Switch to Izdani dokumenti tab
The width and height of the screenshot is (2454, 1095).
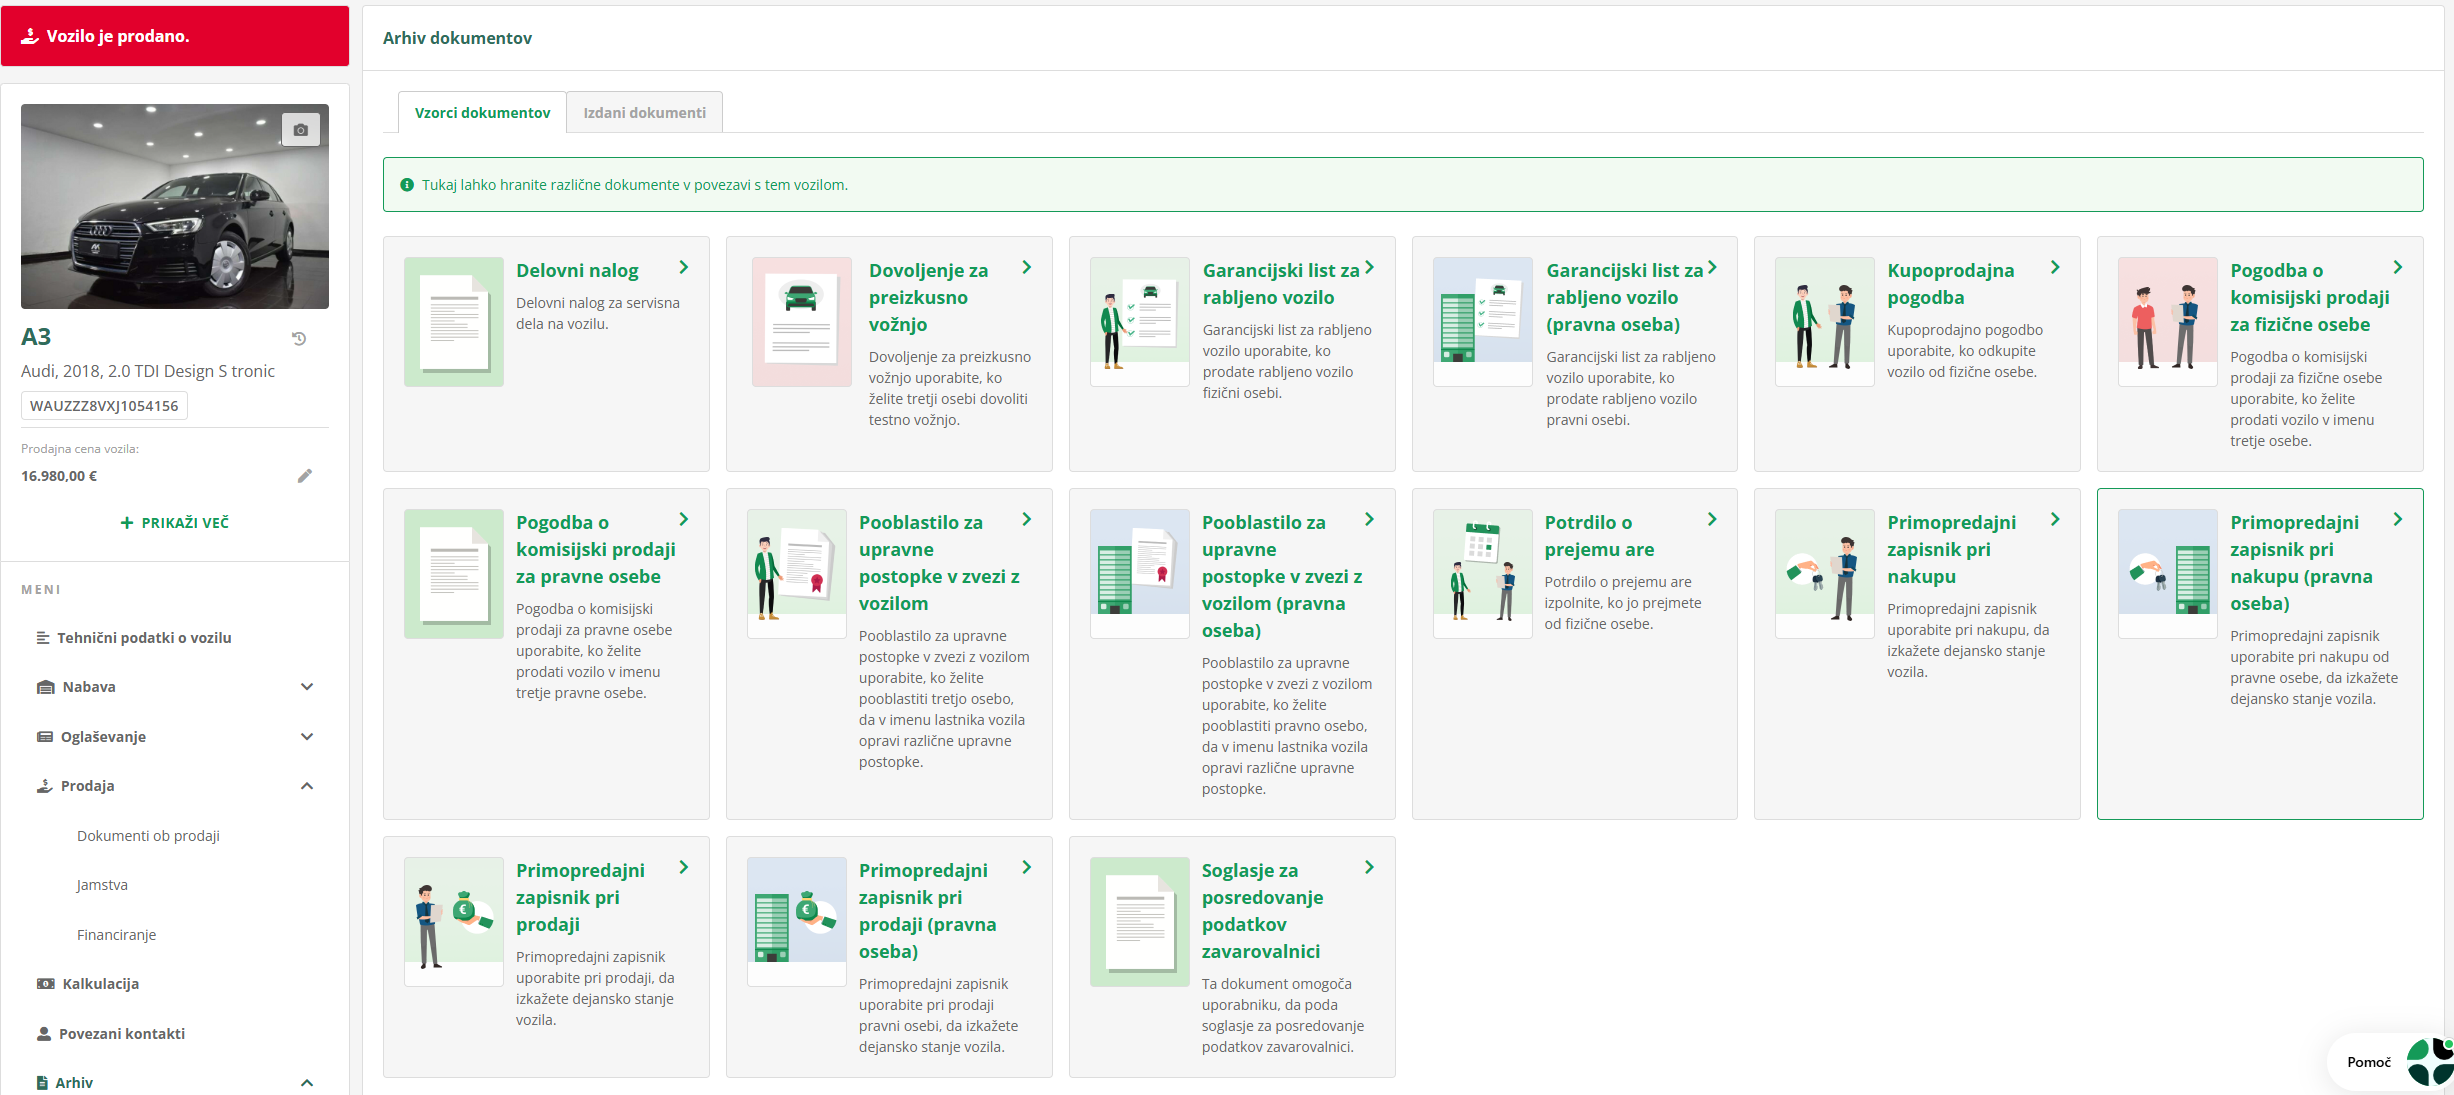644,113
